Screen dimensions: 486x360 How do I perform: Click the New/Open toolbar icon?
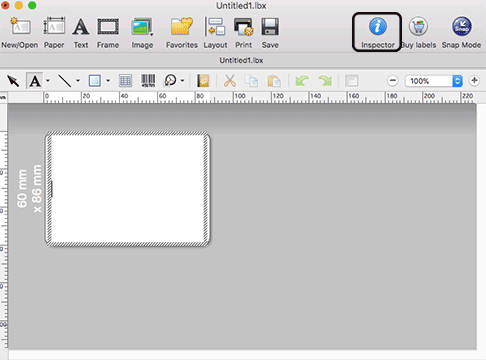pyautogui.click(x=21, y=27)
